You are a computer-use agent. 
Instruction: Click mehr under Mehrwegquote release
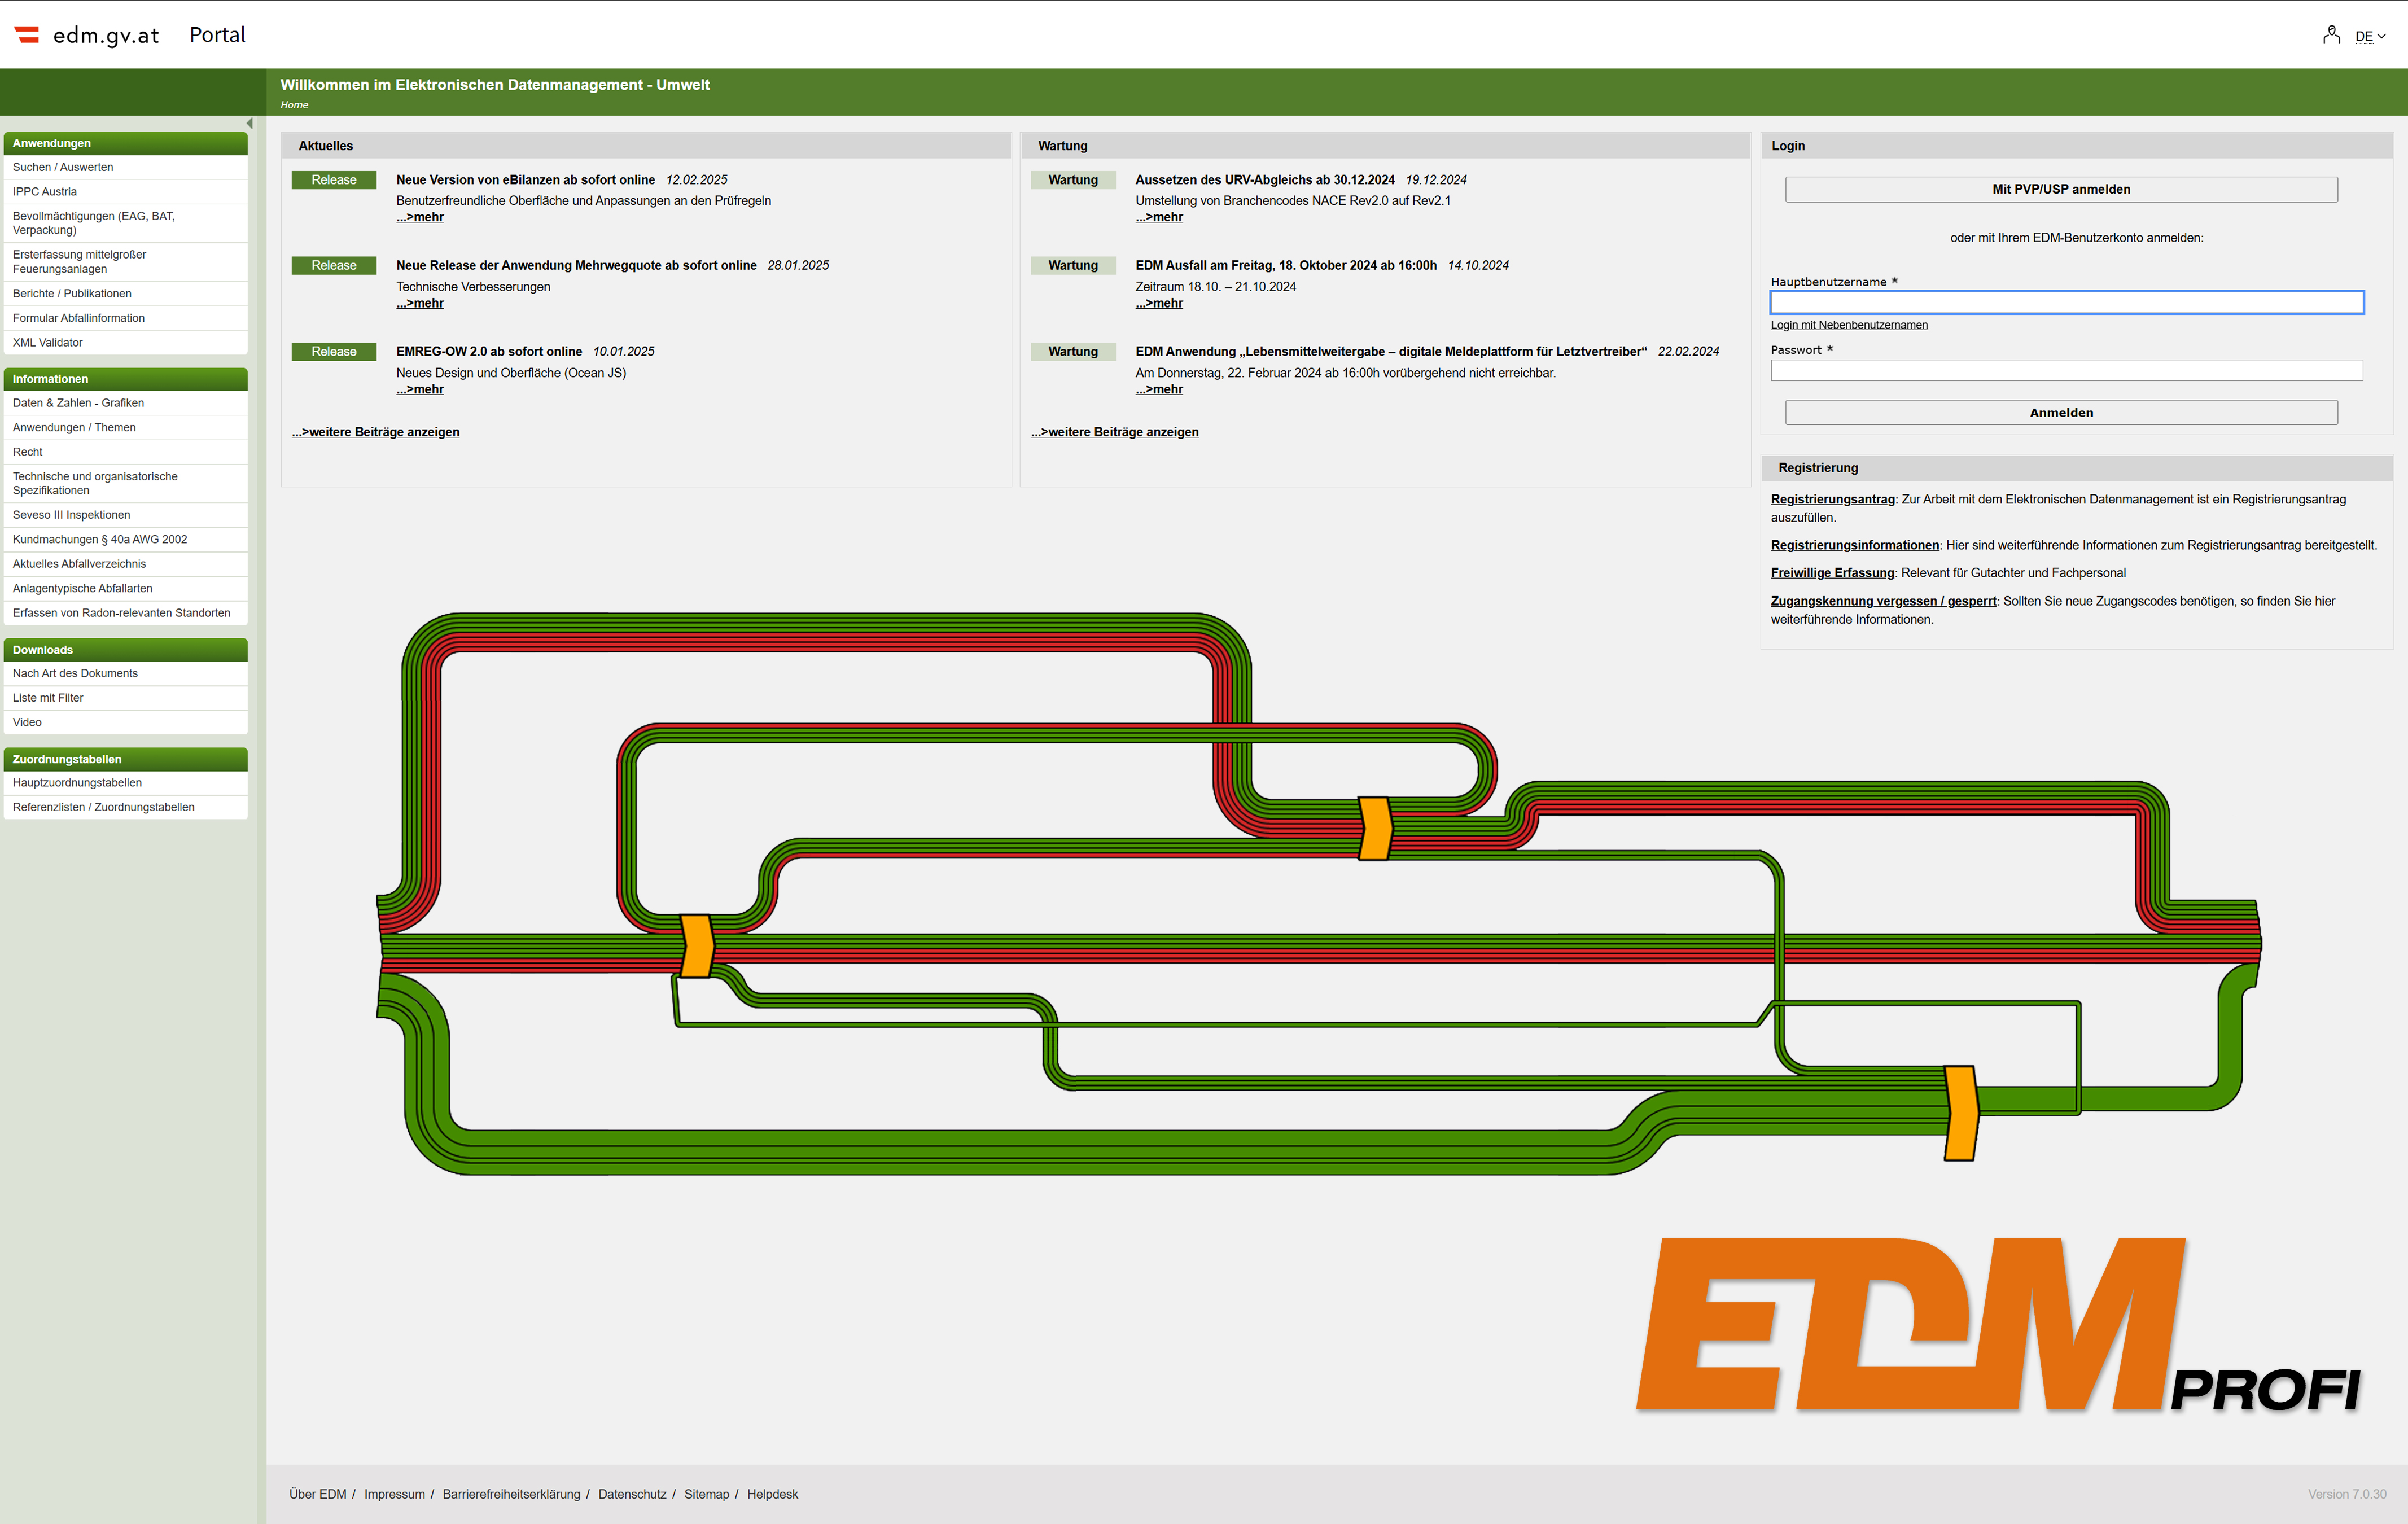[x=420, y=303]
